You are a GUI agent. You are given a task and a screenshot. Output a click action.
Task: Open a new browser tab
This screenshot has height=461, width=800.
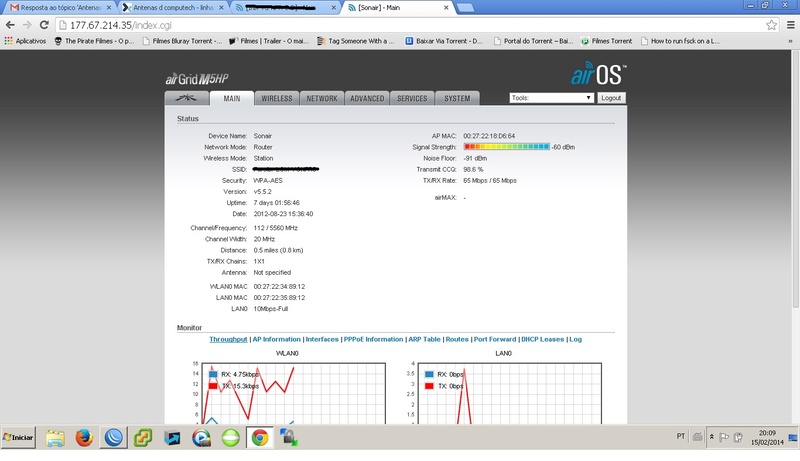pos(465,8)
